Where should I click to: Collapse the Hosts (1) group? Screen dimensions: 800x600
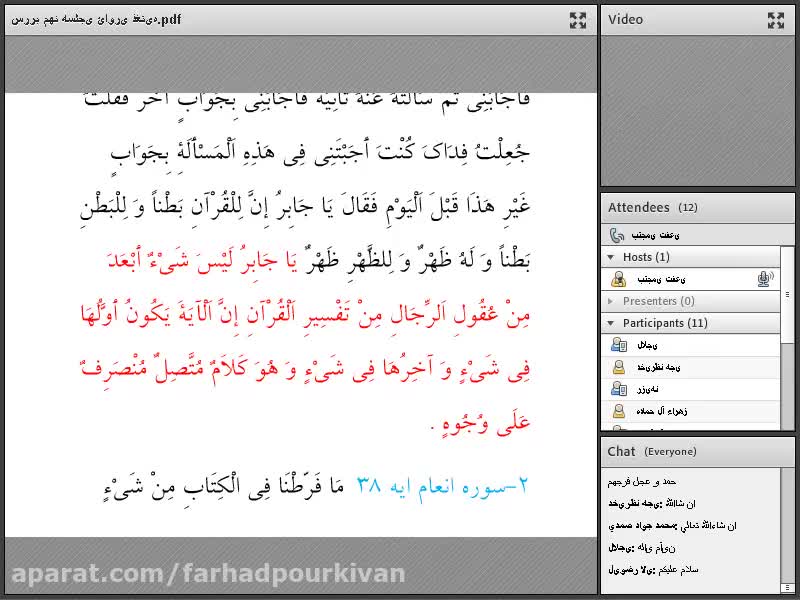point(612,257)
